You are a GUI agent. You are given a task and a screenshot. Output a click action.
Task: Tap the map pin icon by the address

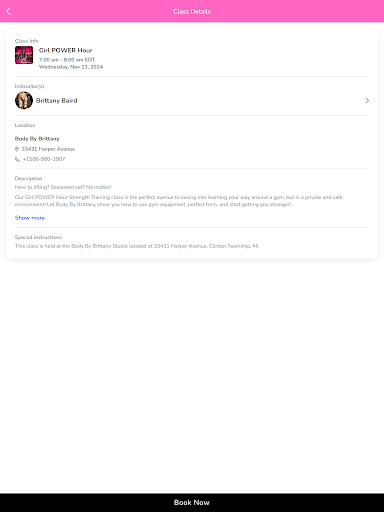[x=17, y=149]
